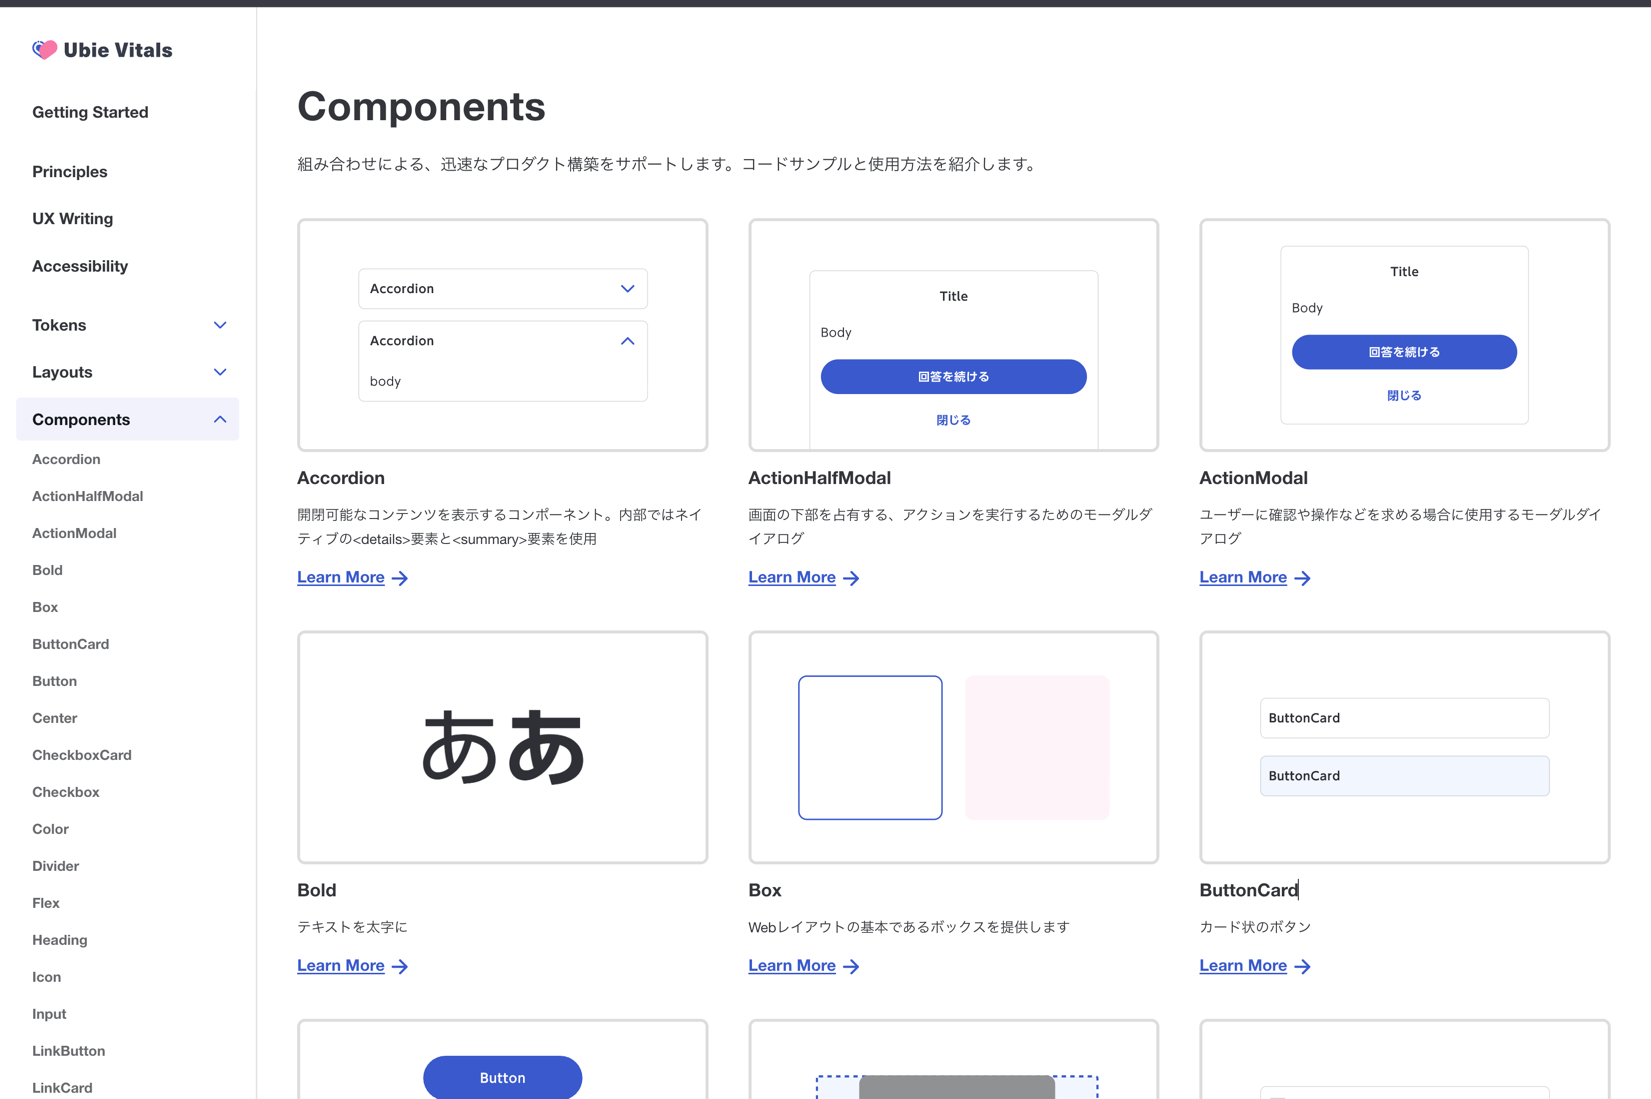The height and width of the screenshot is (1099, 1651).
Task: Go to Divider in sidebar list
Action: (x=55, y=866)
